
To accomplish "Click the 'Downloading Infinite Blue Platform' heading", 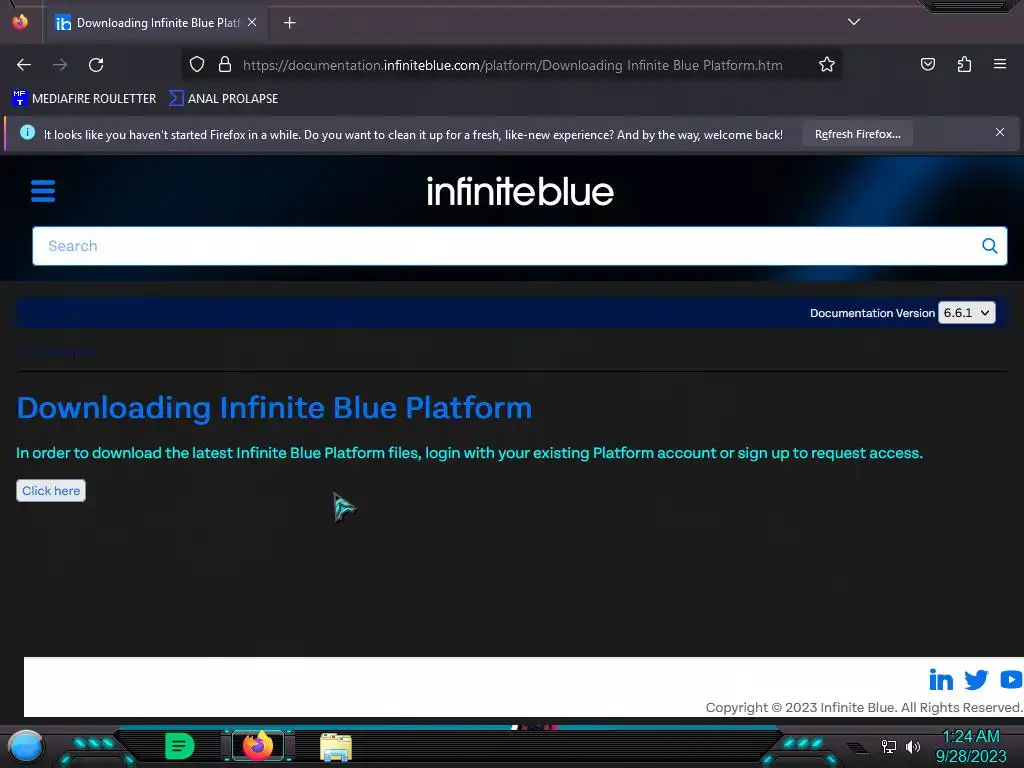I will click(x=274, y=408).
